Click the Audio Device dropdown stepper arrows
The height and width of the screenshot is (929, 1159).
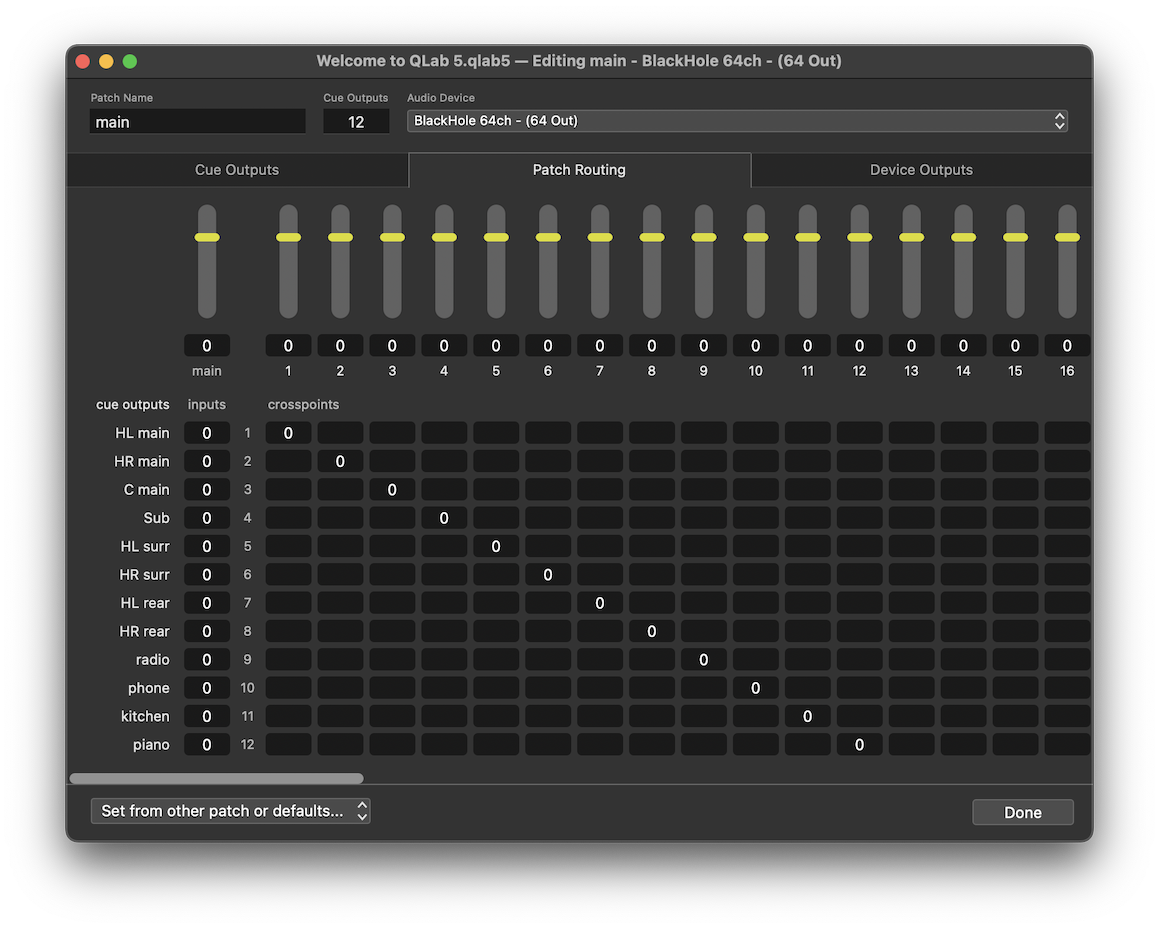click(x=1059, y=120)
